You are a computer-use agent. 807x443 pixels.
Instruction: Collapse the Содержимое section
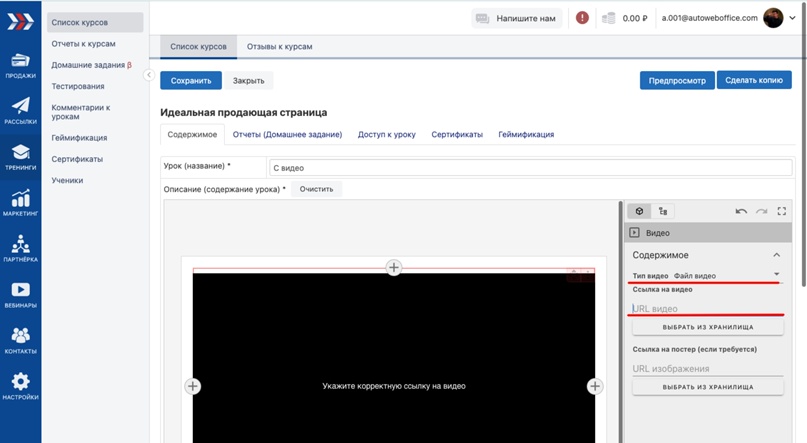(x=777, y=255)
